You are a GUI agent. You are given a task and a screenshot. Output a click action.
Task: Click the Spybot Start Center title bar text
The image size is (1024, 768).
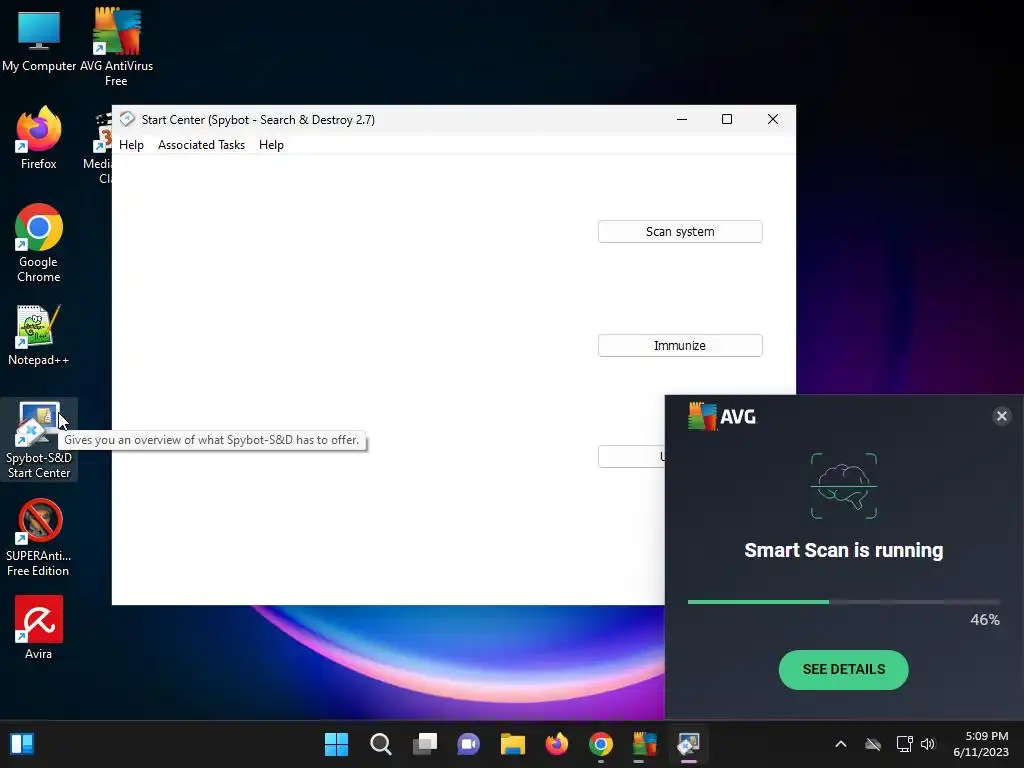[258, 120]
